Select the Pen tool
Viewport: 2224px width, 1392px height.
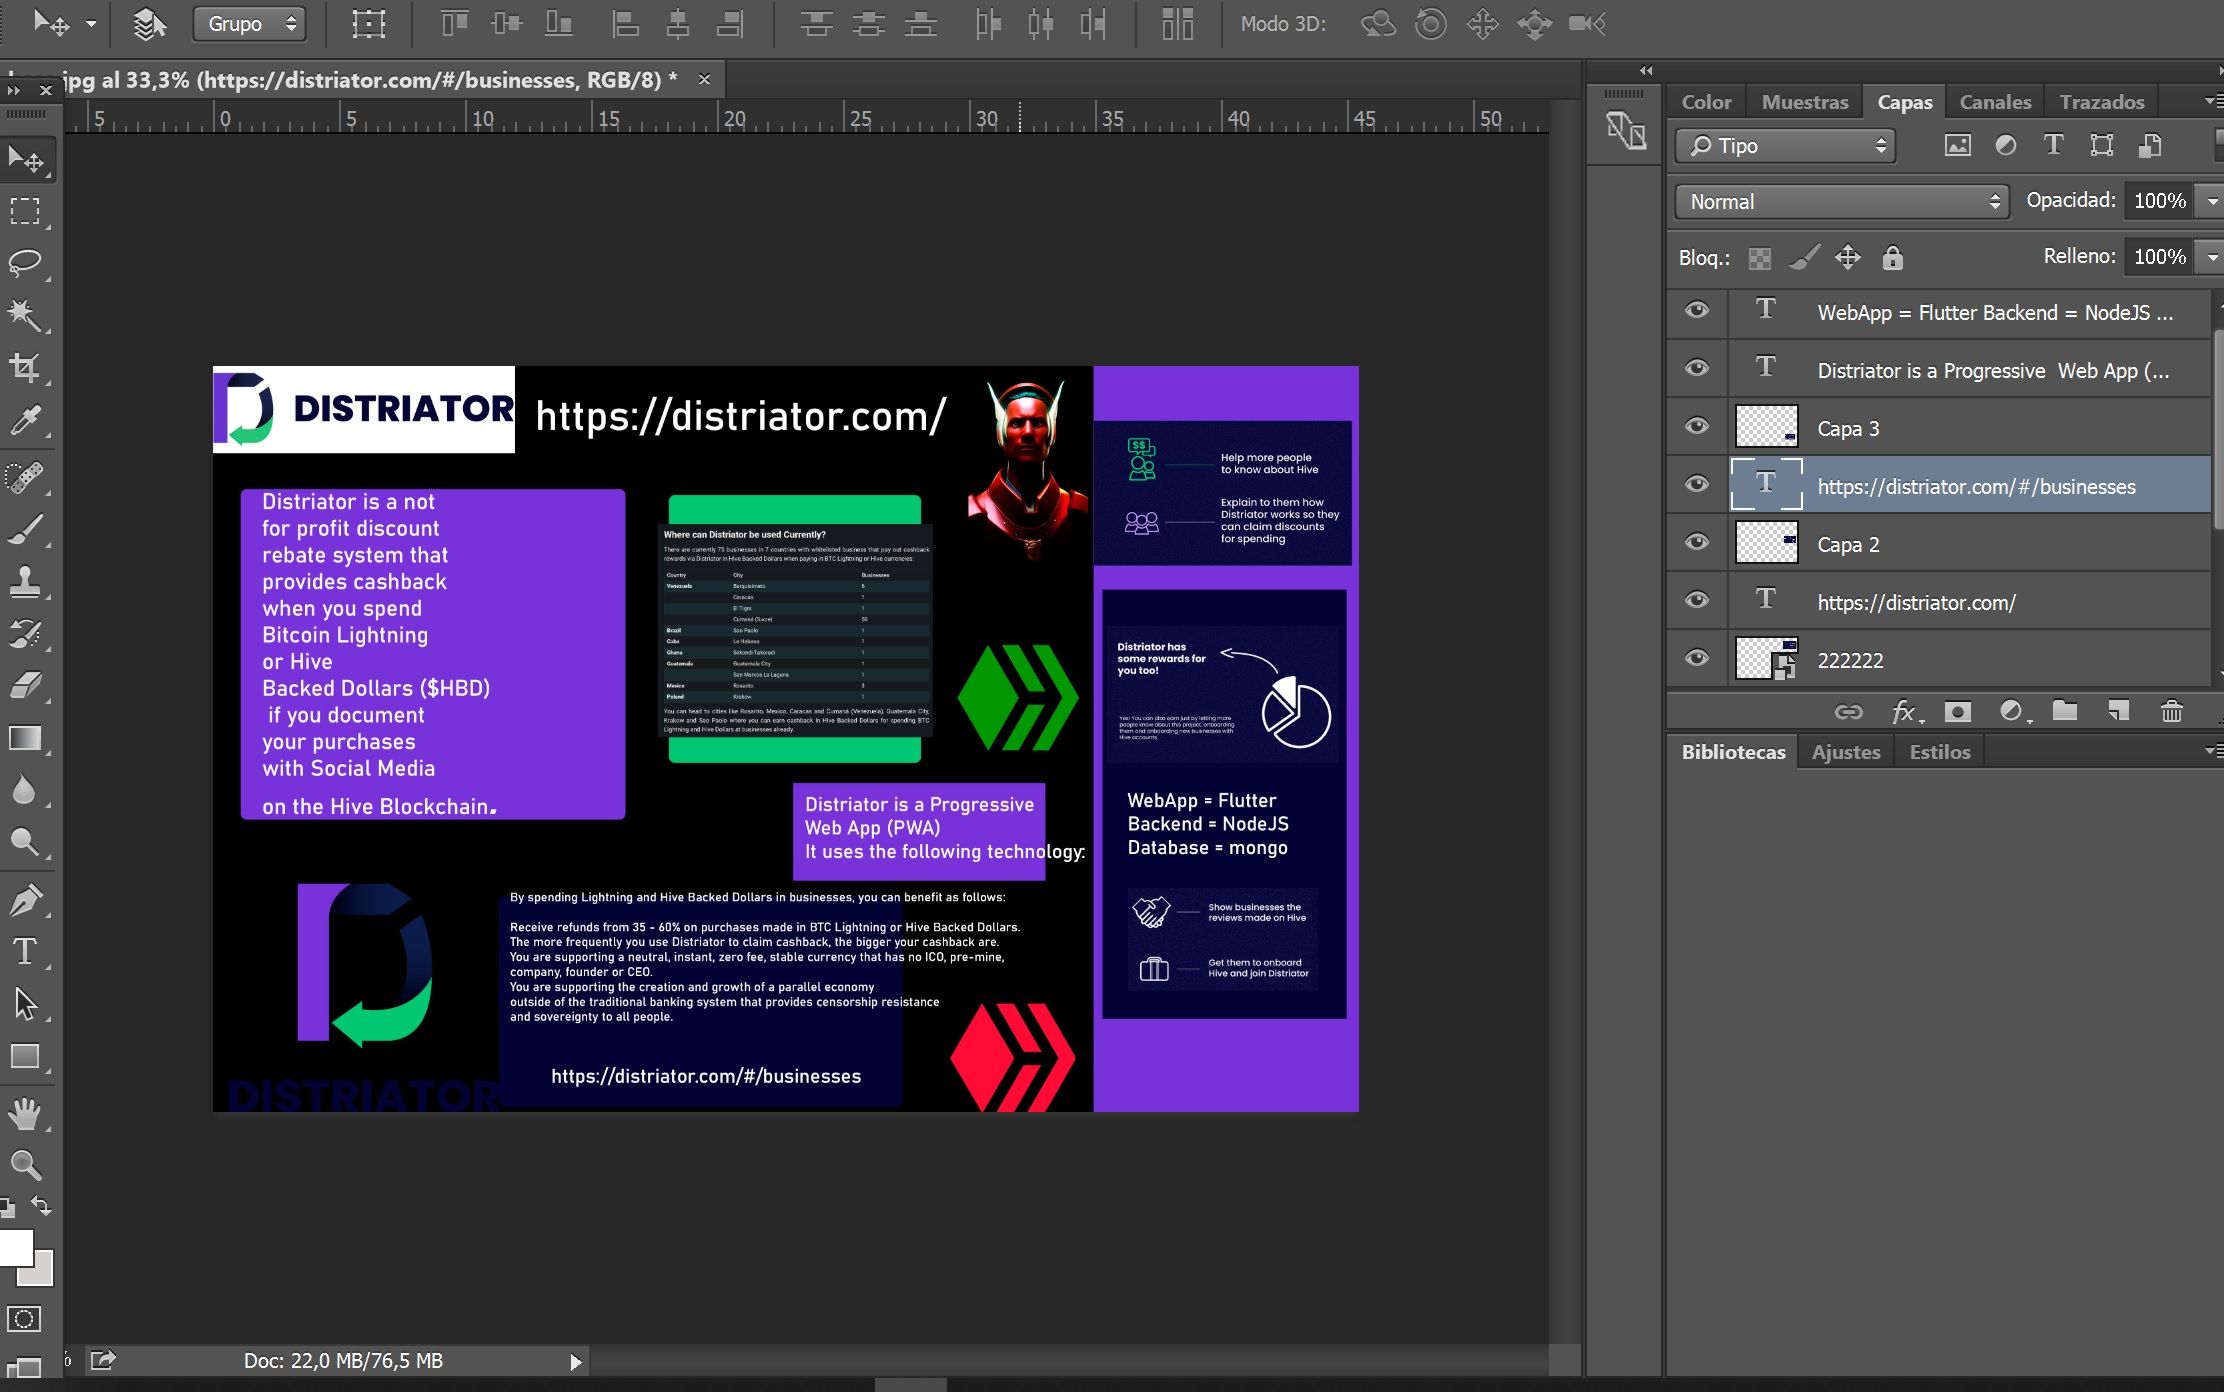(25, 899)
